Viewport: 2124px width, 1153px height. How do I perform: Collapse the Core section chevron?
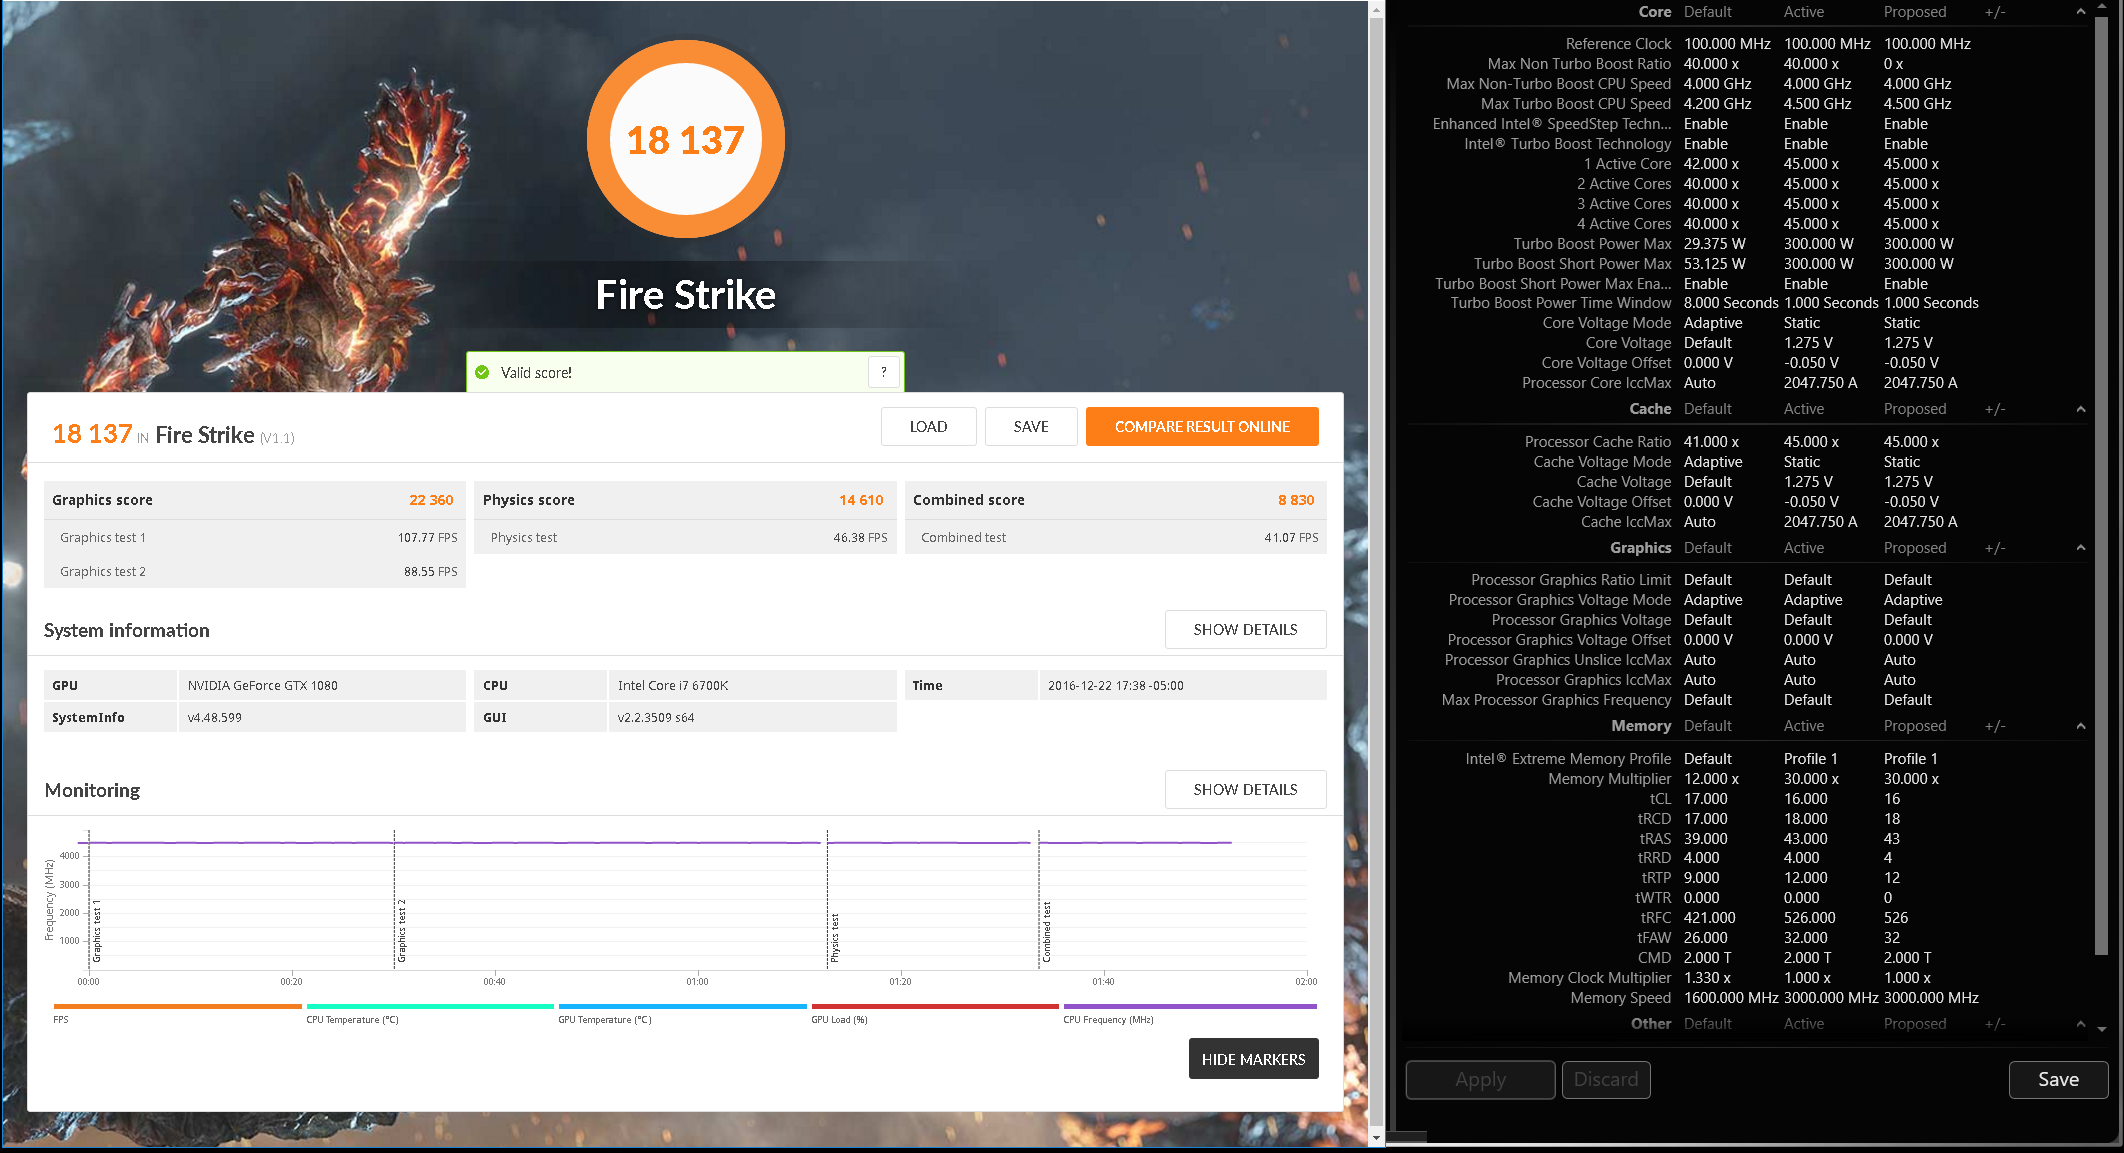click(x=2081, y=12)
